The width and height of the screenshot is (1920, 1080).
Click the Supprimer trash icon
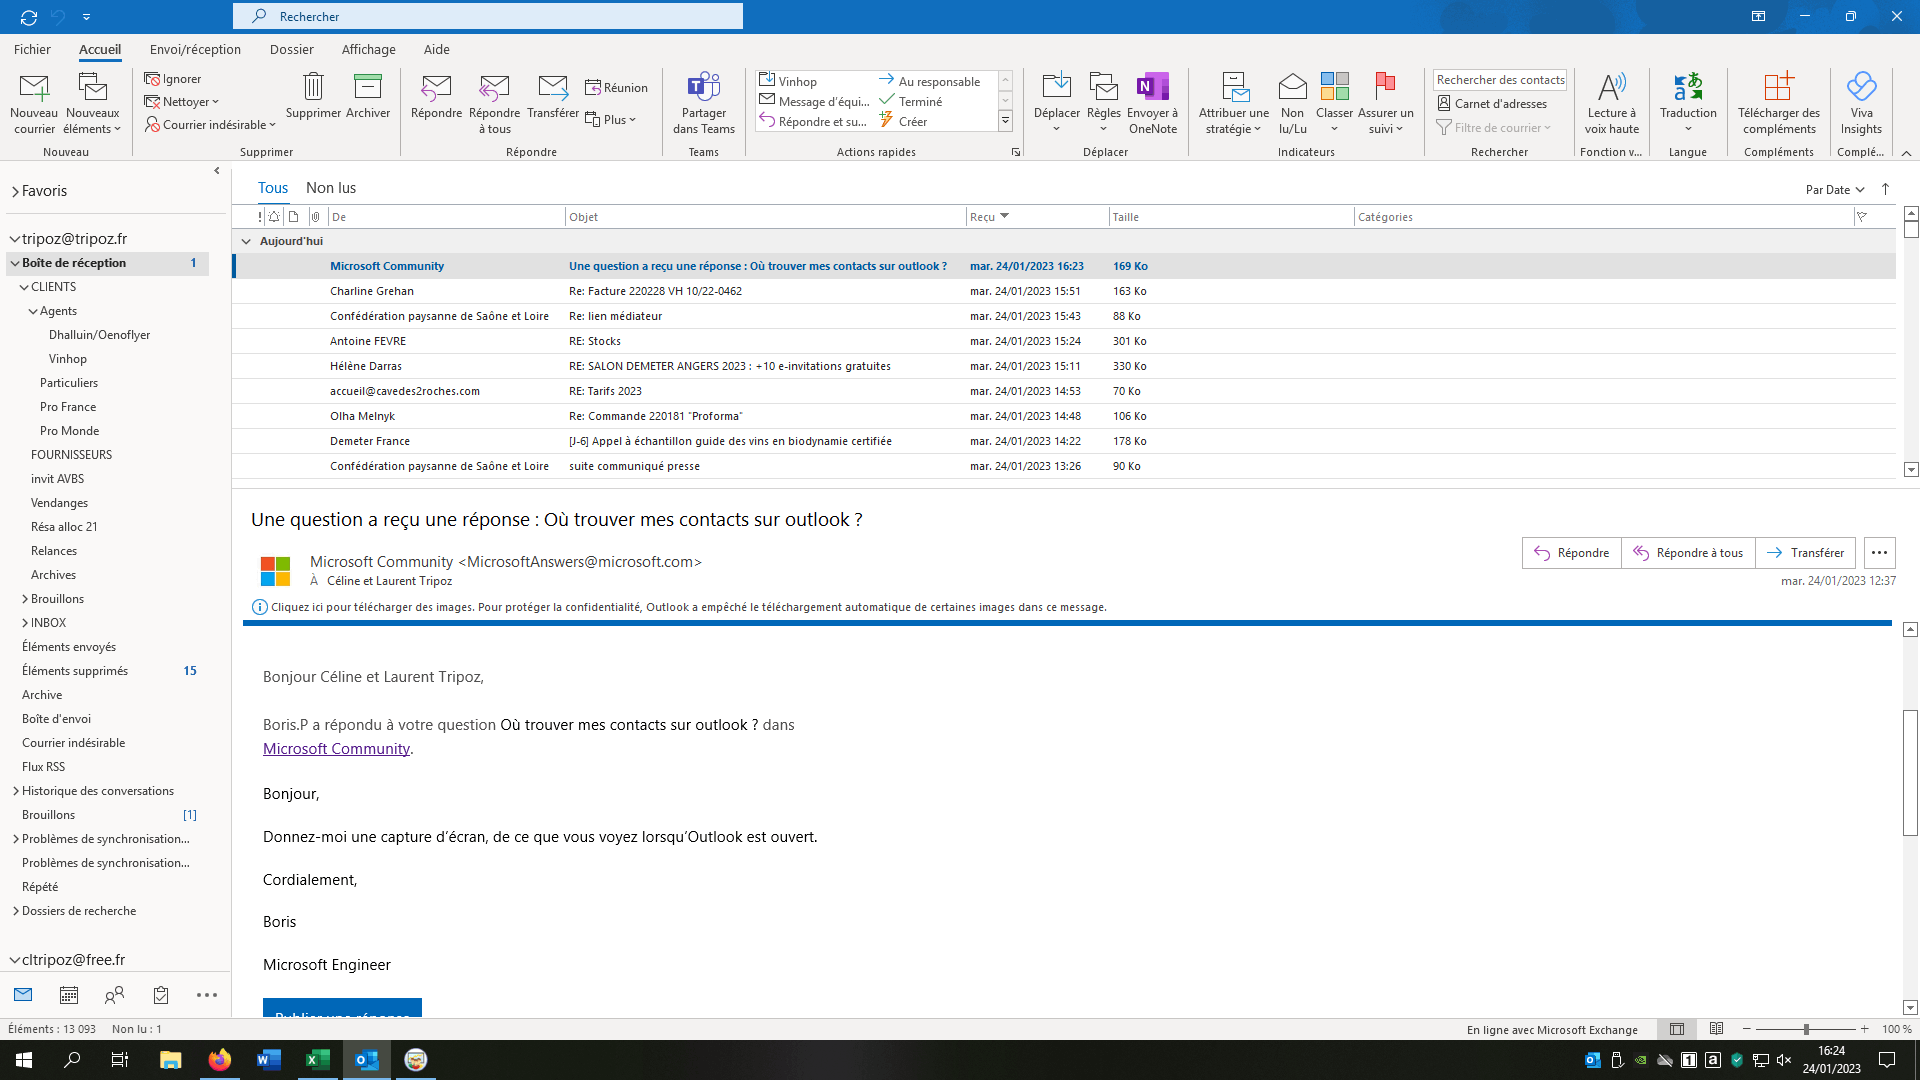tap(313, 87)
